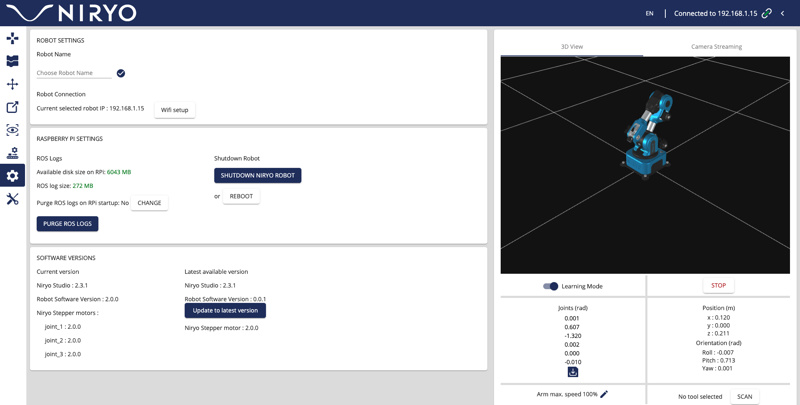This screenshot has height=405, width=800.
Task: Click 'joint_2 : 2.0.0' entry
Action: coord(63,341)
